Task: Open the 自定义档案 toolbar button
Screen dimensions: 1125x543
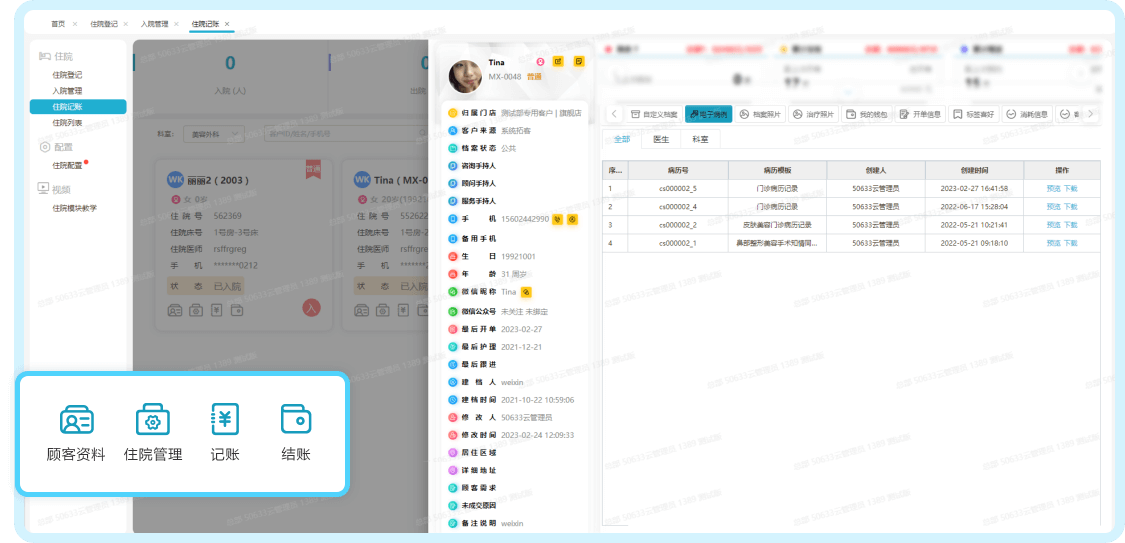Action: 654,114
